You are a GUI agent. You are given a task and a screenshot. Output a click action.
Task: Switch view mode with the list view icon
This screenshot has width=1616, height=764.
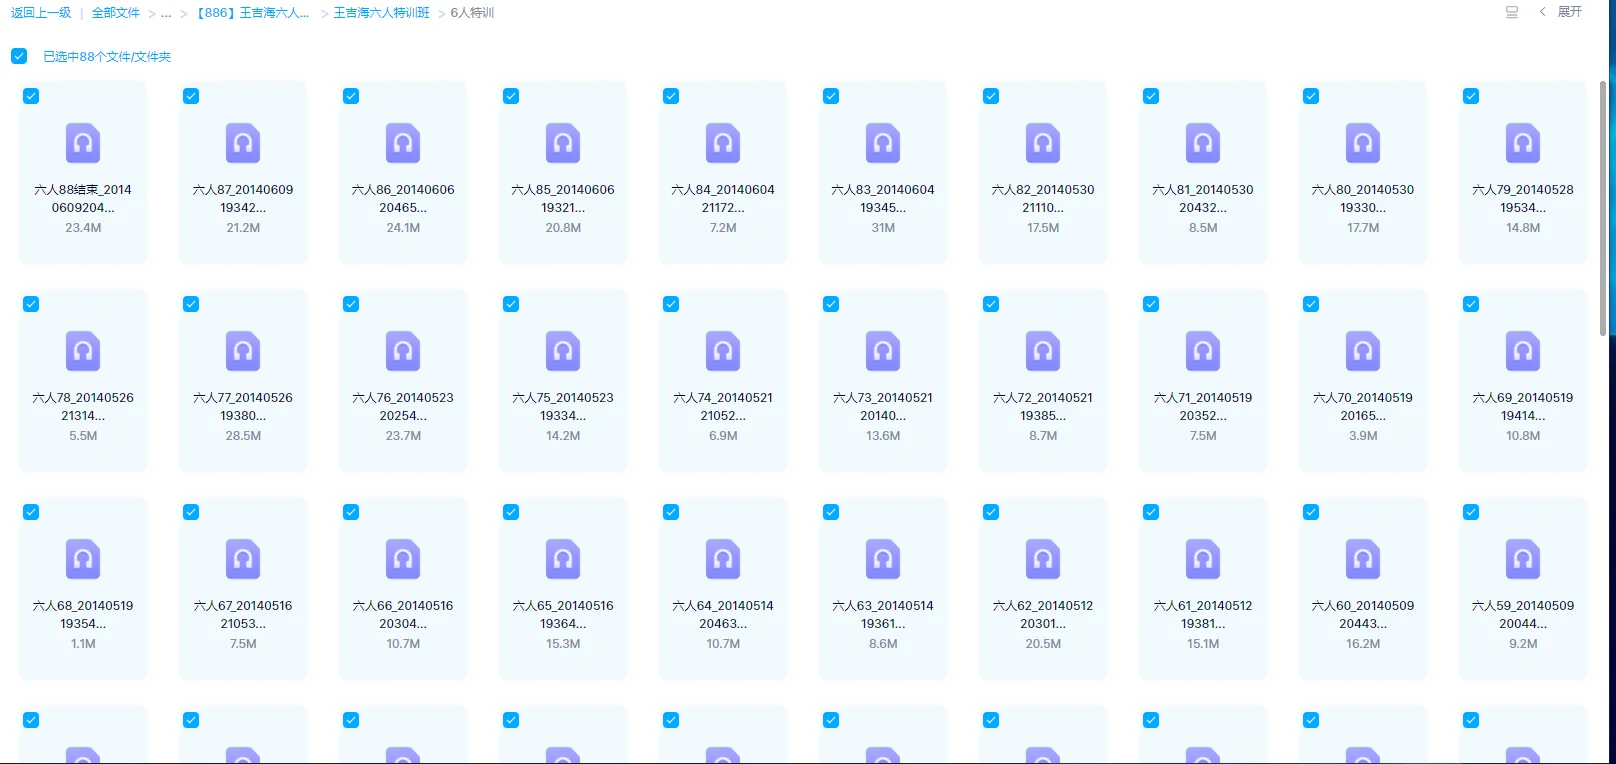pos(1512,12)
